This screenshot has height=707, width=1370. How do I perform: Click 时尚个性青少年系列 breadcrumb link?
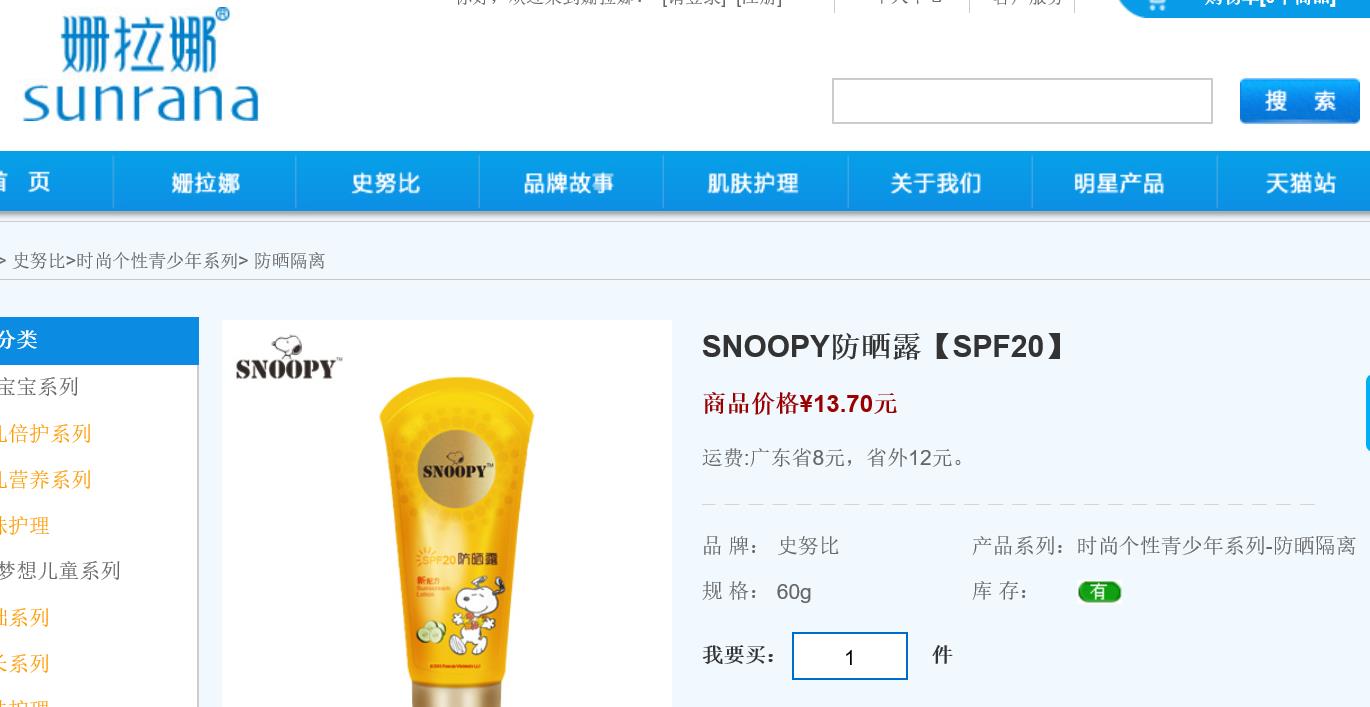[x=157, y=261]
